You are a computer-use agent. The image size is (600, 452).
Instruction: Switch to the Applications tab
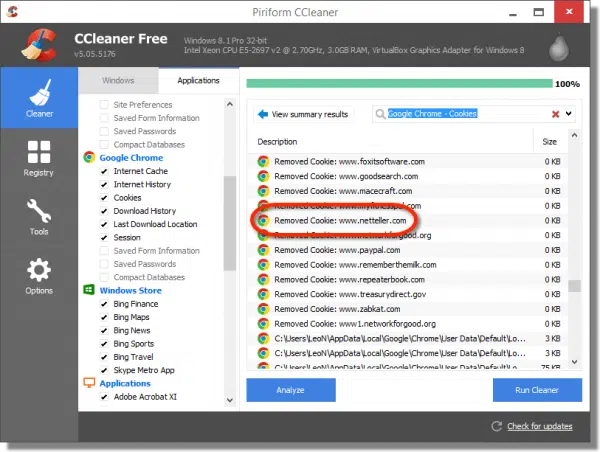[199, 80]
